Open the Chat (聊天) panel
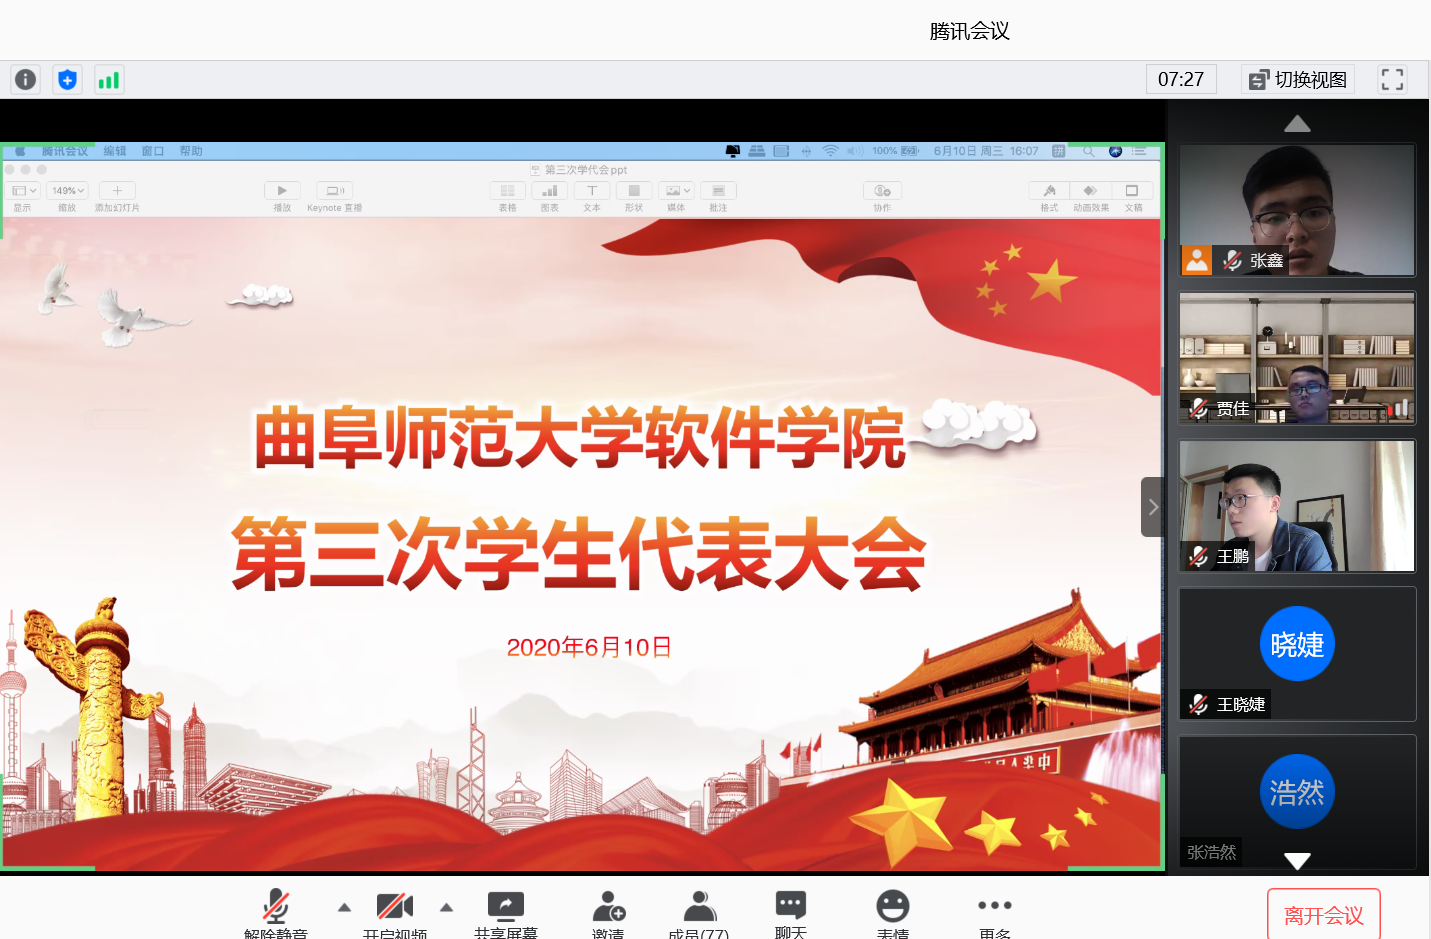Viewport: 1431px width, 939px height. (x=790, y=909)
